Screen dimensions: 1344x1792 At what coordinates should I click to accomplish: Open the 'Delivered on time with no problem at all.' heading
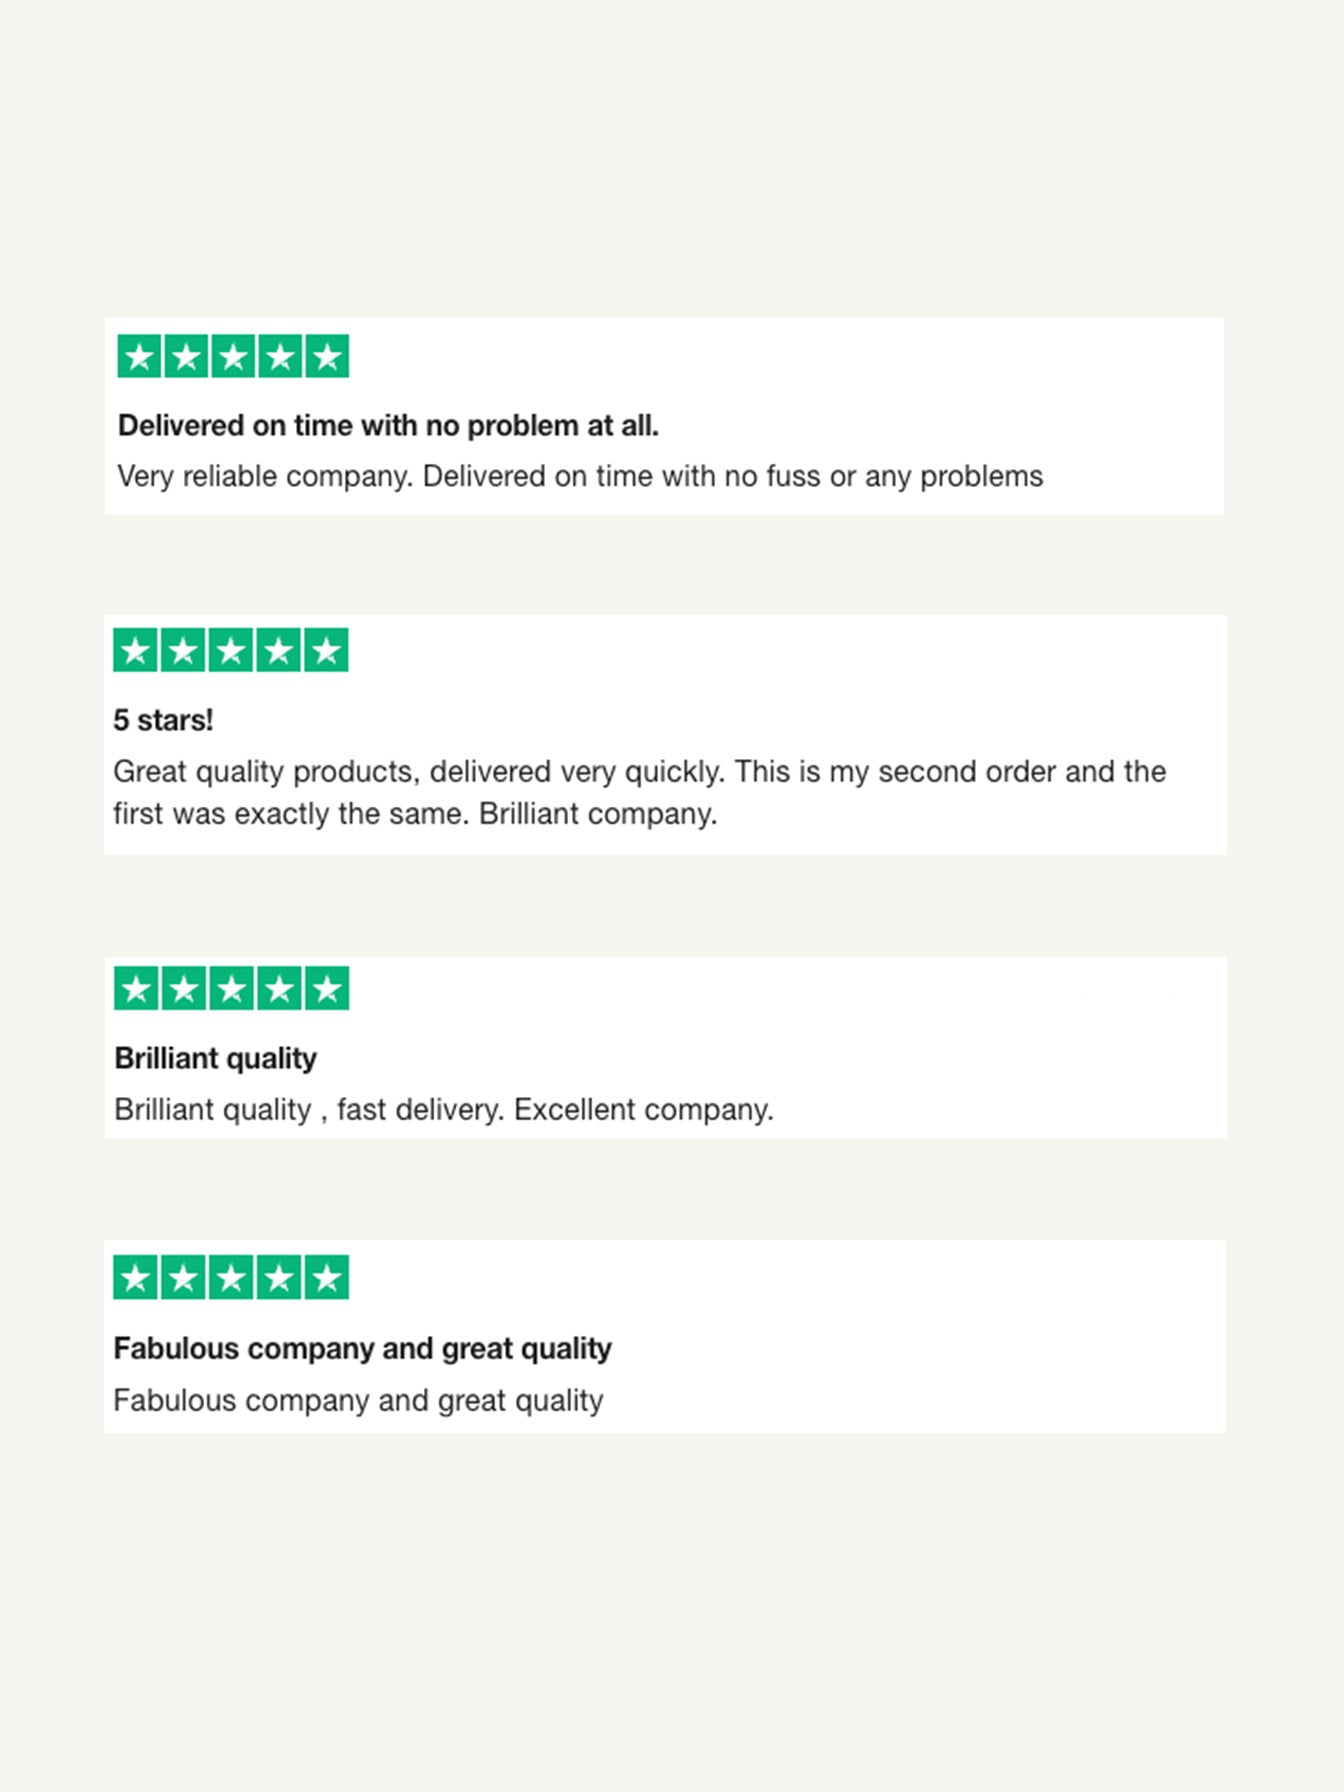(388, 426)
